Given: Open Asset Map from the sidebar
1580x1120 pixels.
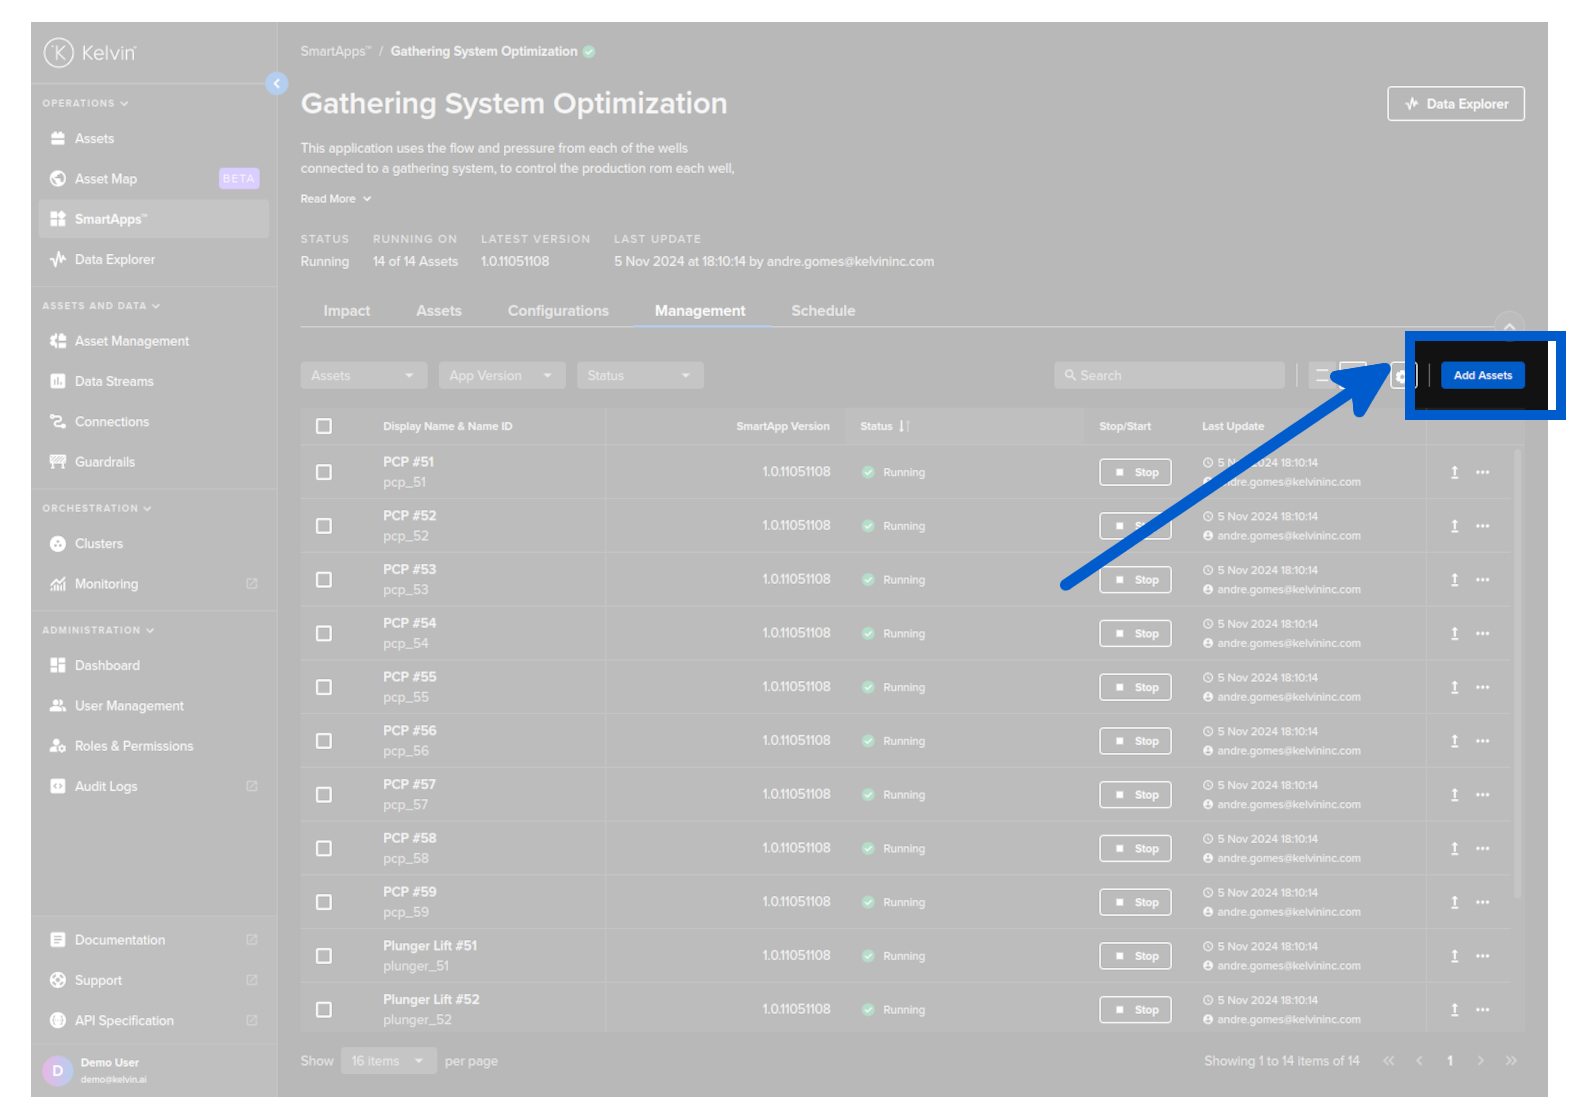Looking at the screenshot, I should tap(106, 179).
